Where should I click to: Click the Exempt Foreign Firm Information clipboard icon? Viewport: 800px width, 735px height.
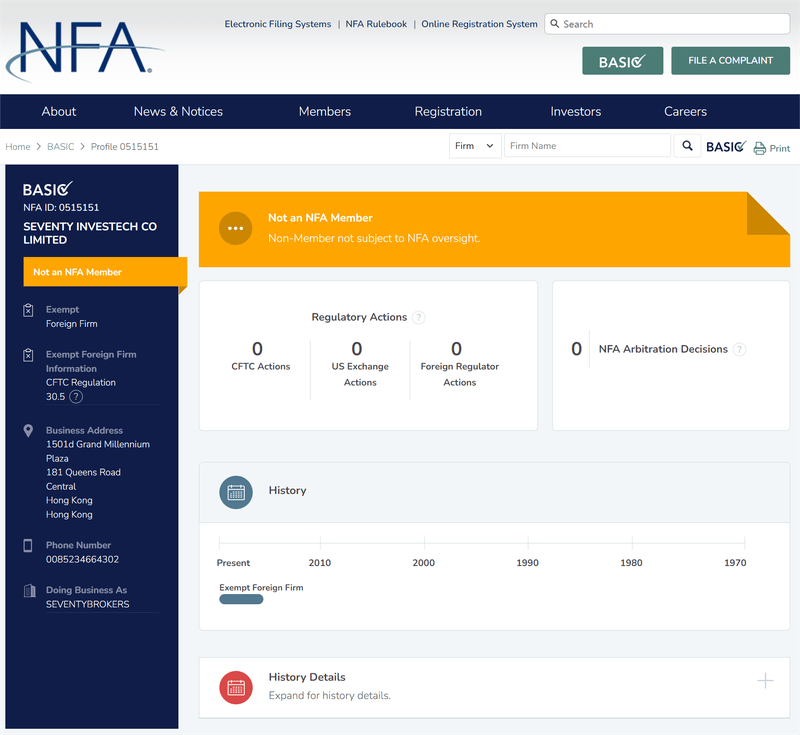click(29, 354)
